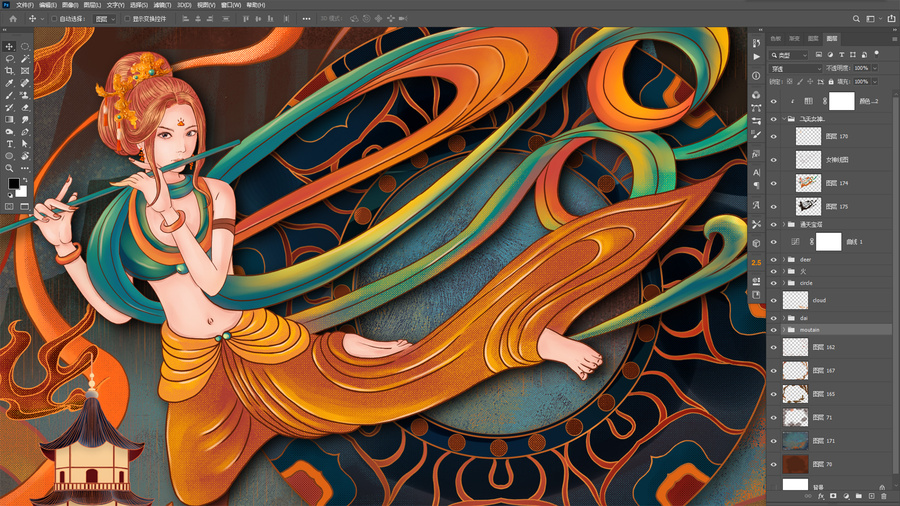The height and width of the screenshot is (506, 900).
Task: Select the Eyedropper tool
Action: pyautogui.click(x=9, y=83)
